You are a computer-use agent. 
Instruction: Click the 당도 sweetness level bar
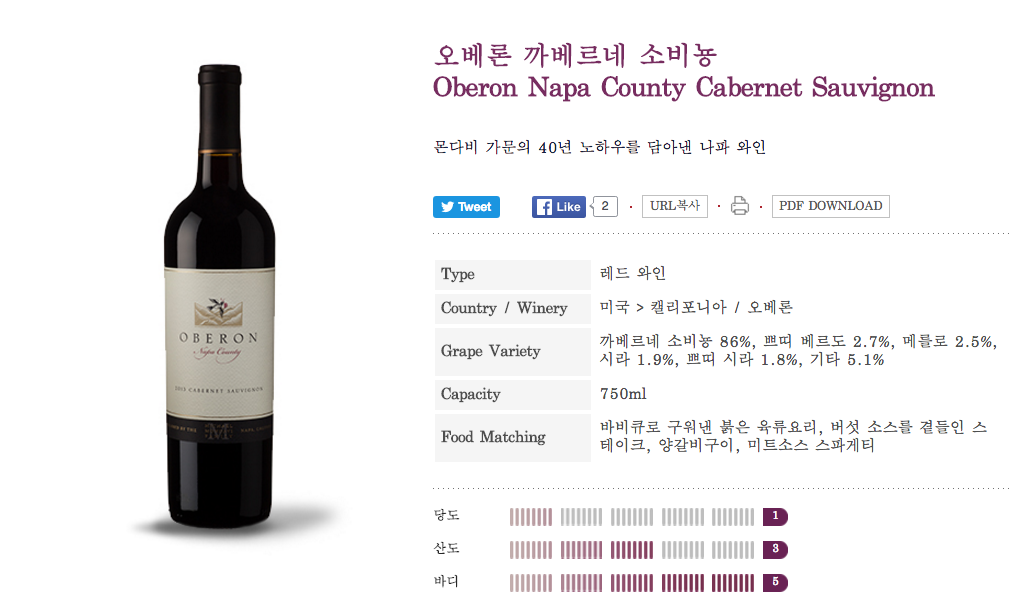tap(631, 517)
